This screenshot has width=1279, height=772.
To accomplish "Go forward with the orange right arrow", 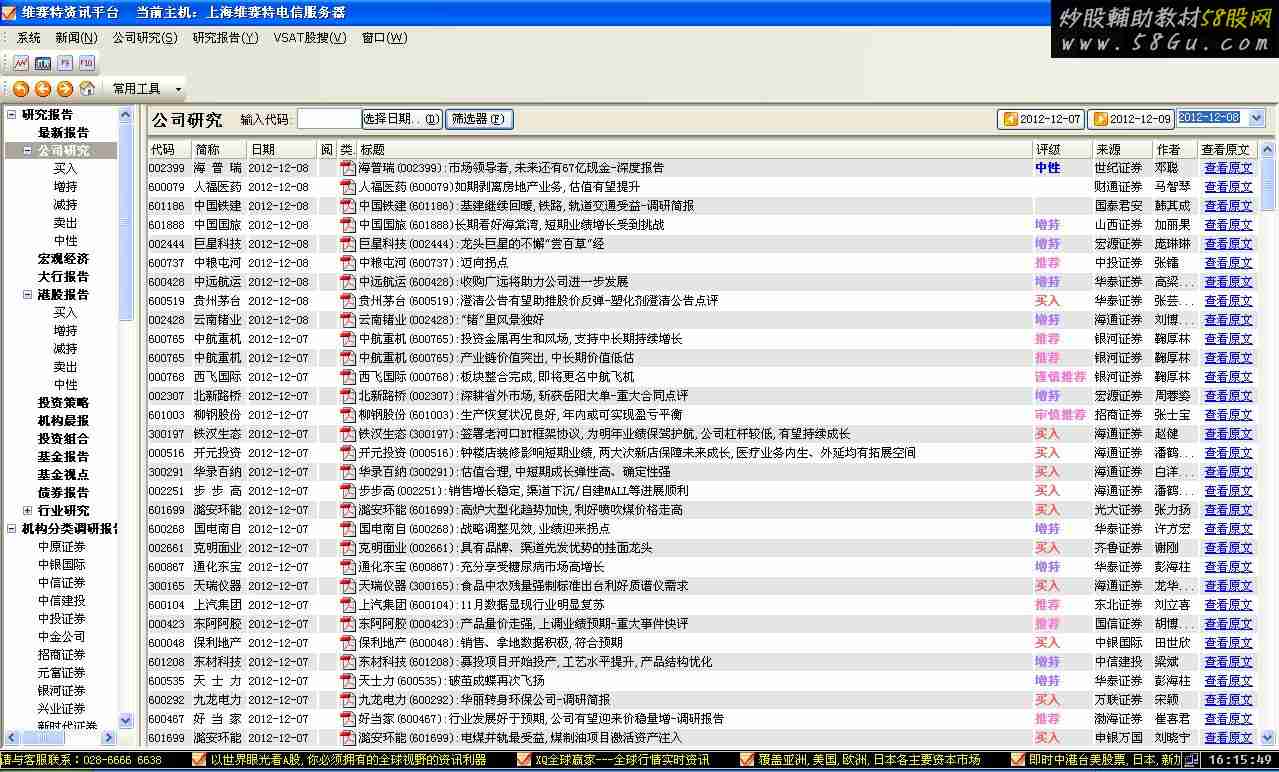I will point(65,89).
